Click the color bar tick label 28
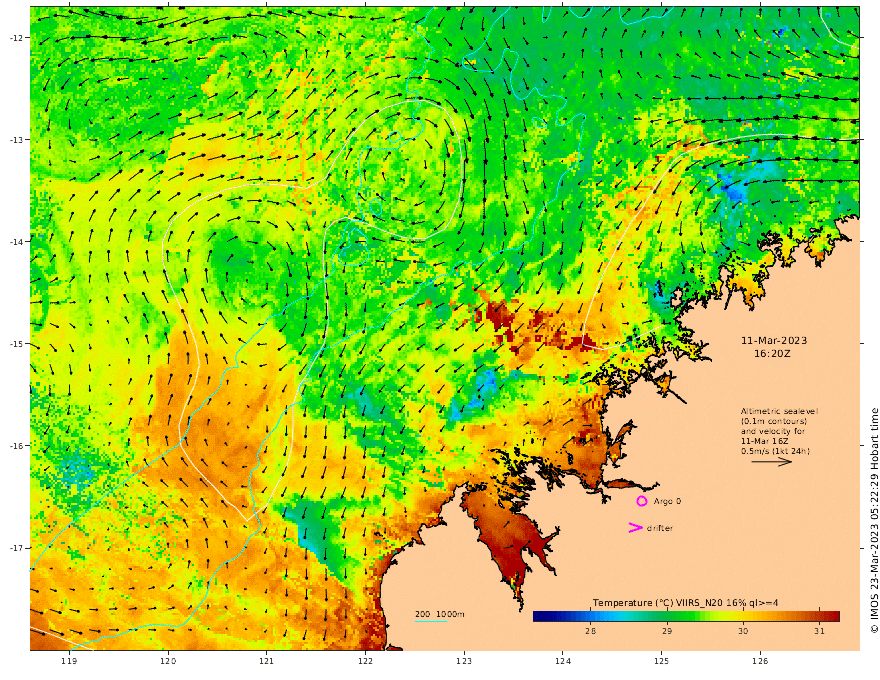 (x=590, y=631)
